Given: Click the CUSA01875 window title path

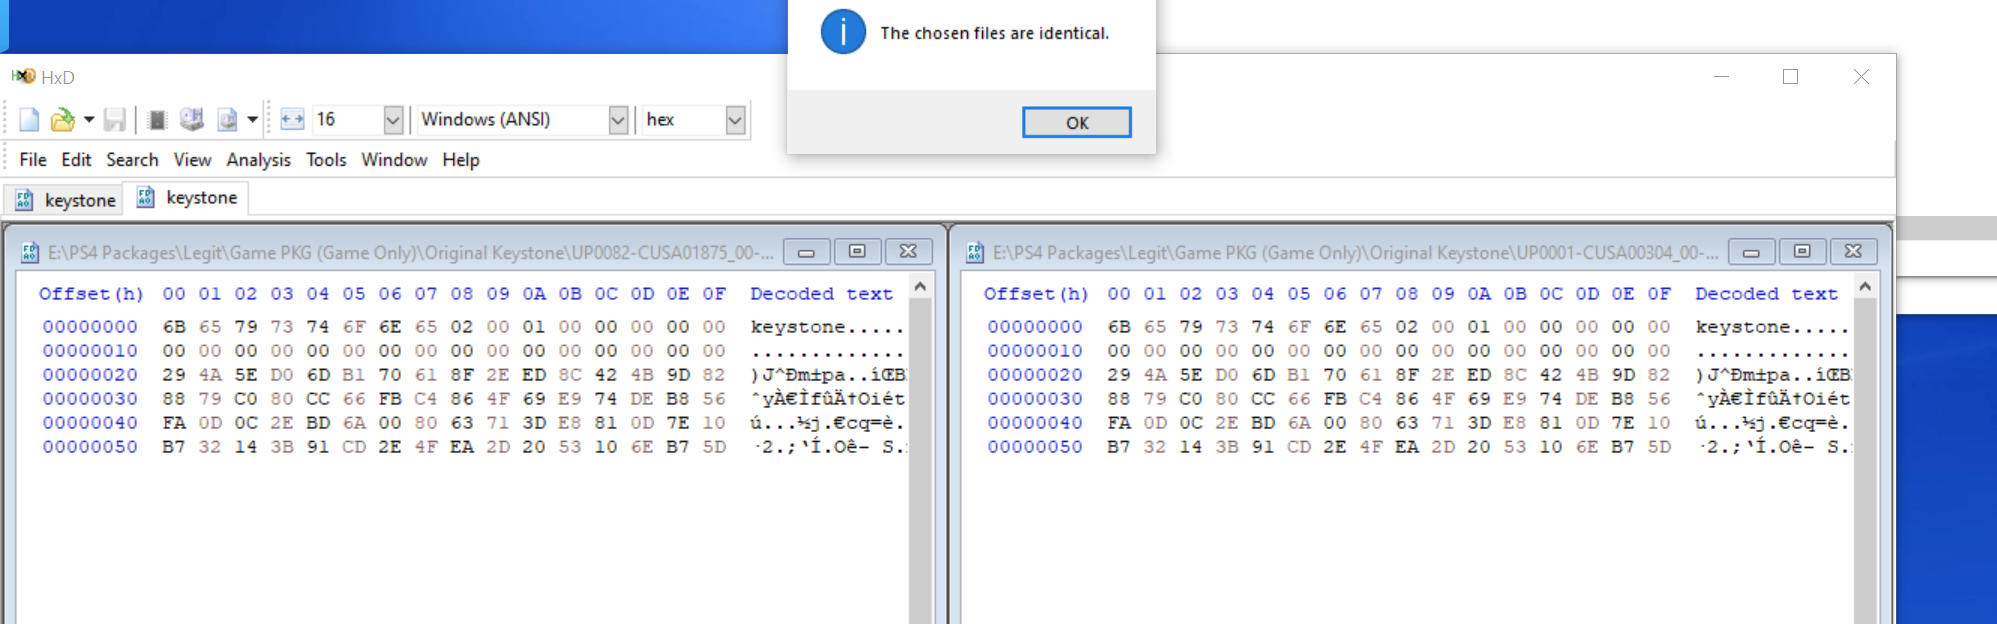Looking at the screenshot, I should [x=410, y=253].
